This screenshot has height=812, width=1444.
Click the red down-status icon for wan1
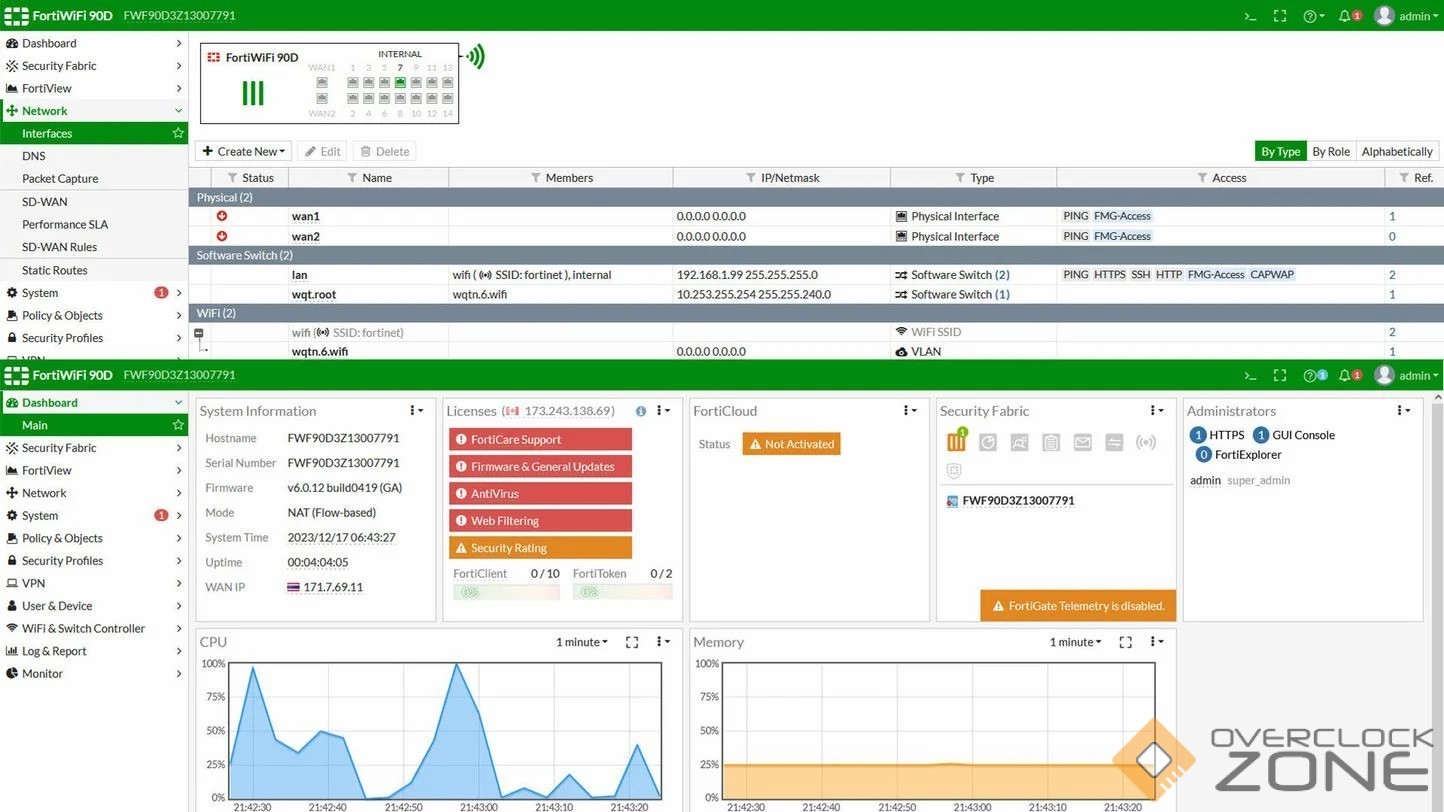tap(222, 216)
